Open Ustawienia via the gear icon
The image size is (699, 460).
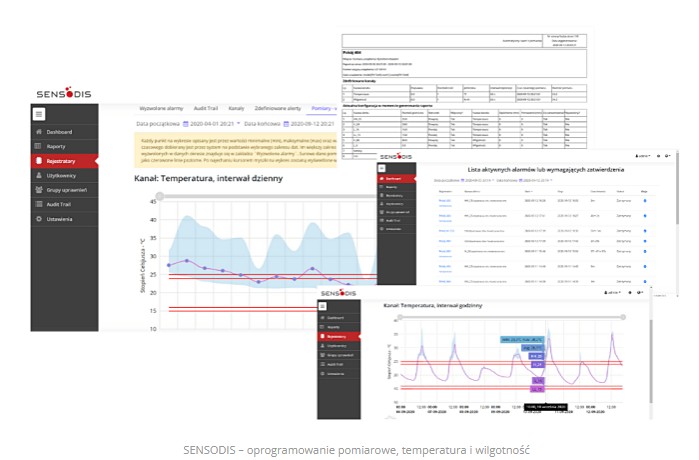click(x=38, y=218)
